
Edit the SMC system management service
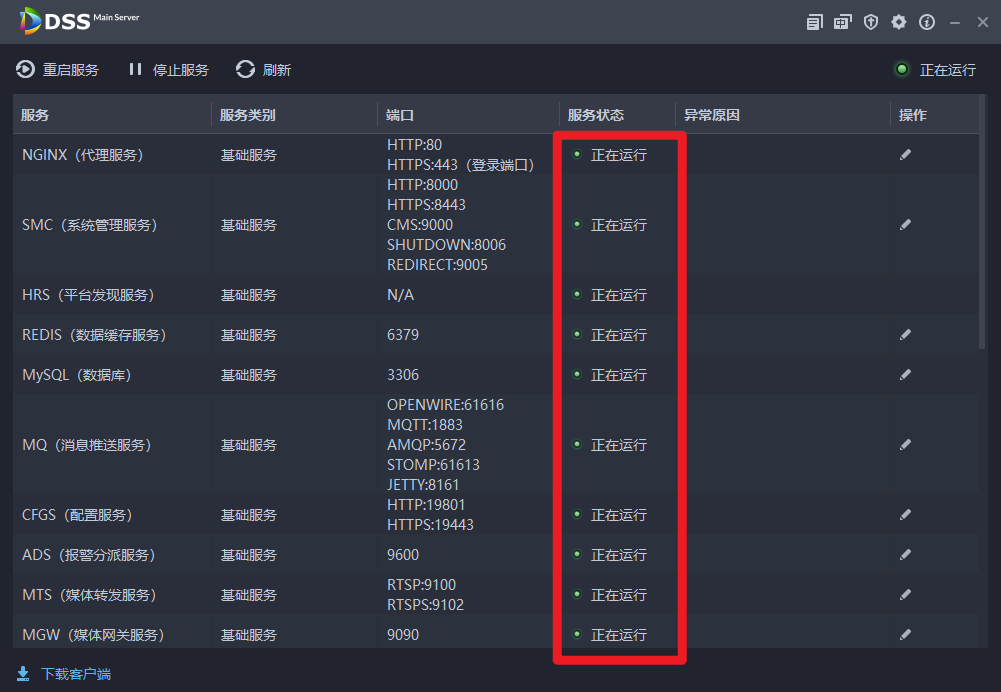pyautogui.click(x=905, y=225)
